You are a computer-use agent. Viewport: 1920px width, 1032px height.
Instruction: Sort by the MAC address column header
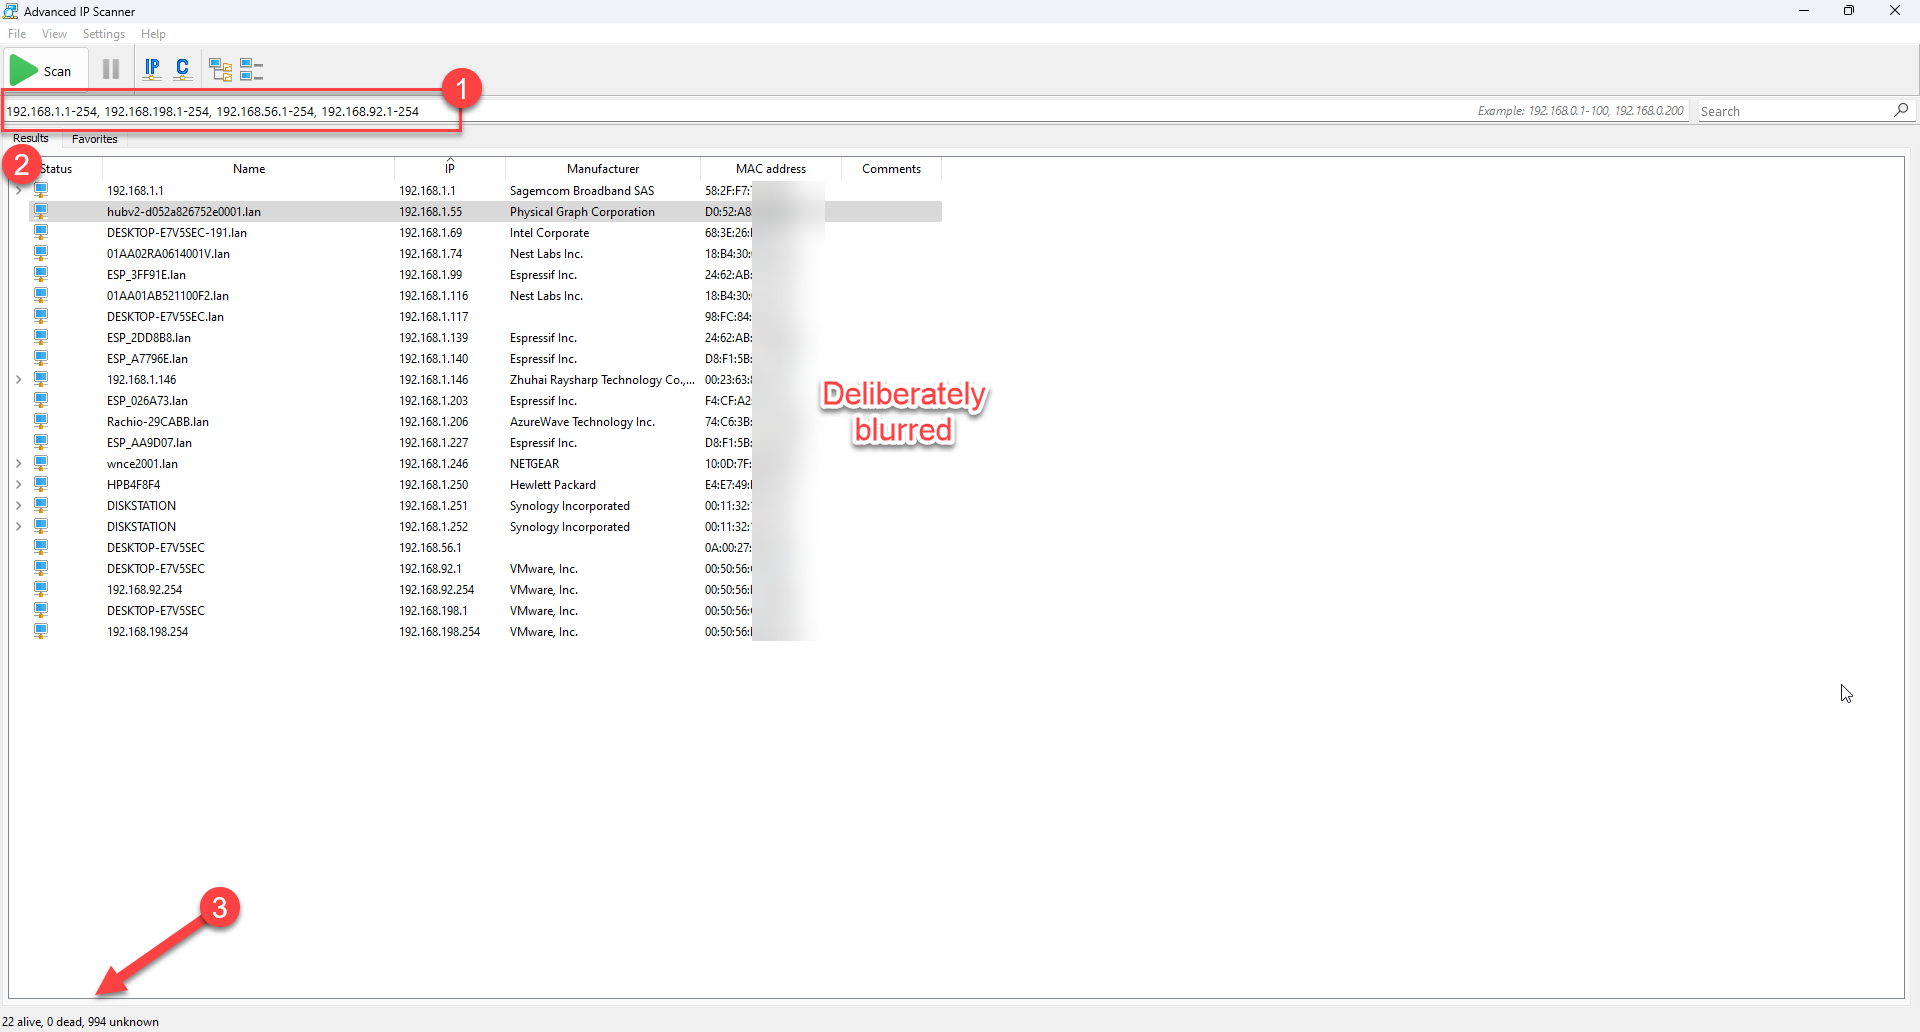pos(770,169)
